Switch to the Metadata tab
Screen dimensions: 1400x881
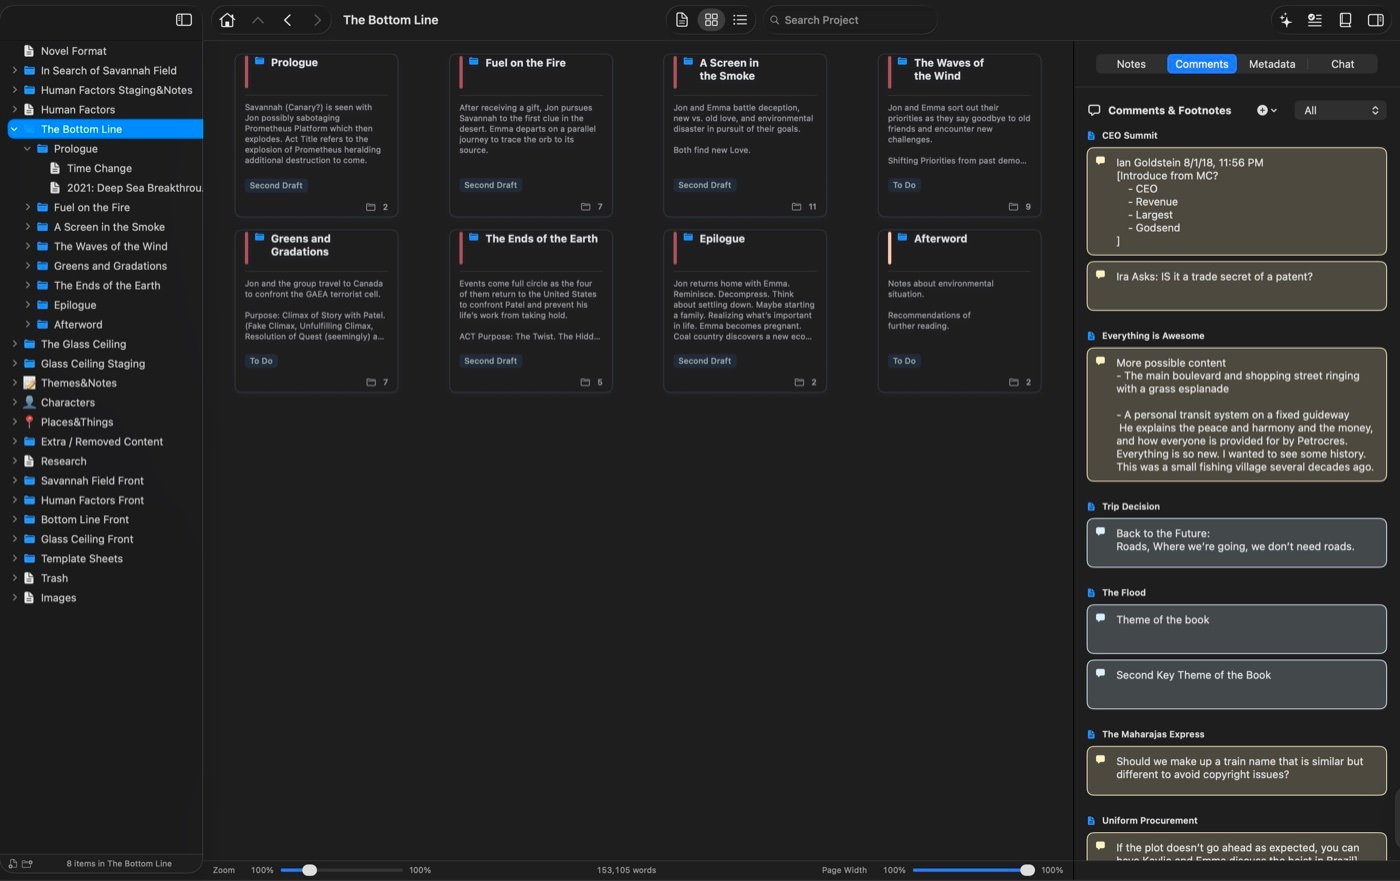pos(1271,63)
